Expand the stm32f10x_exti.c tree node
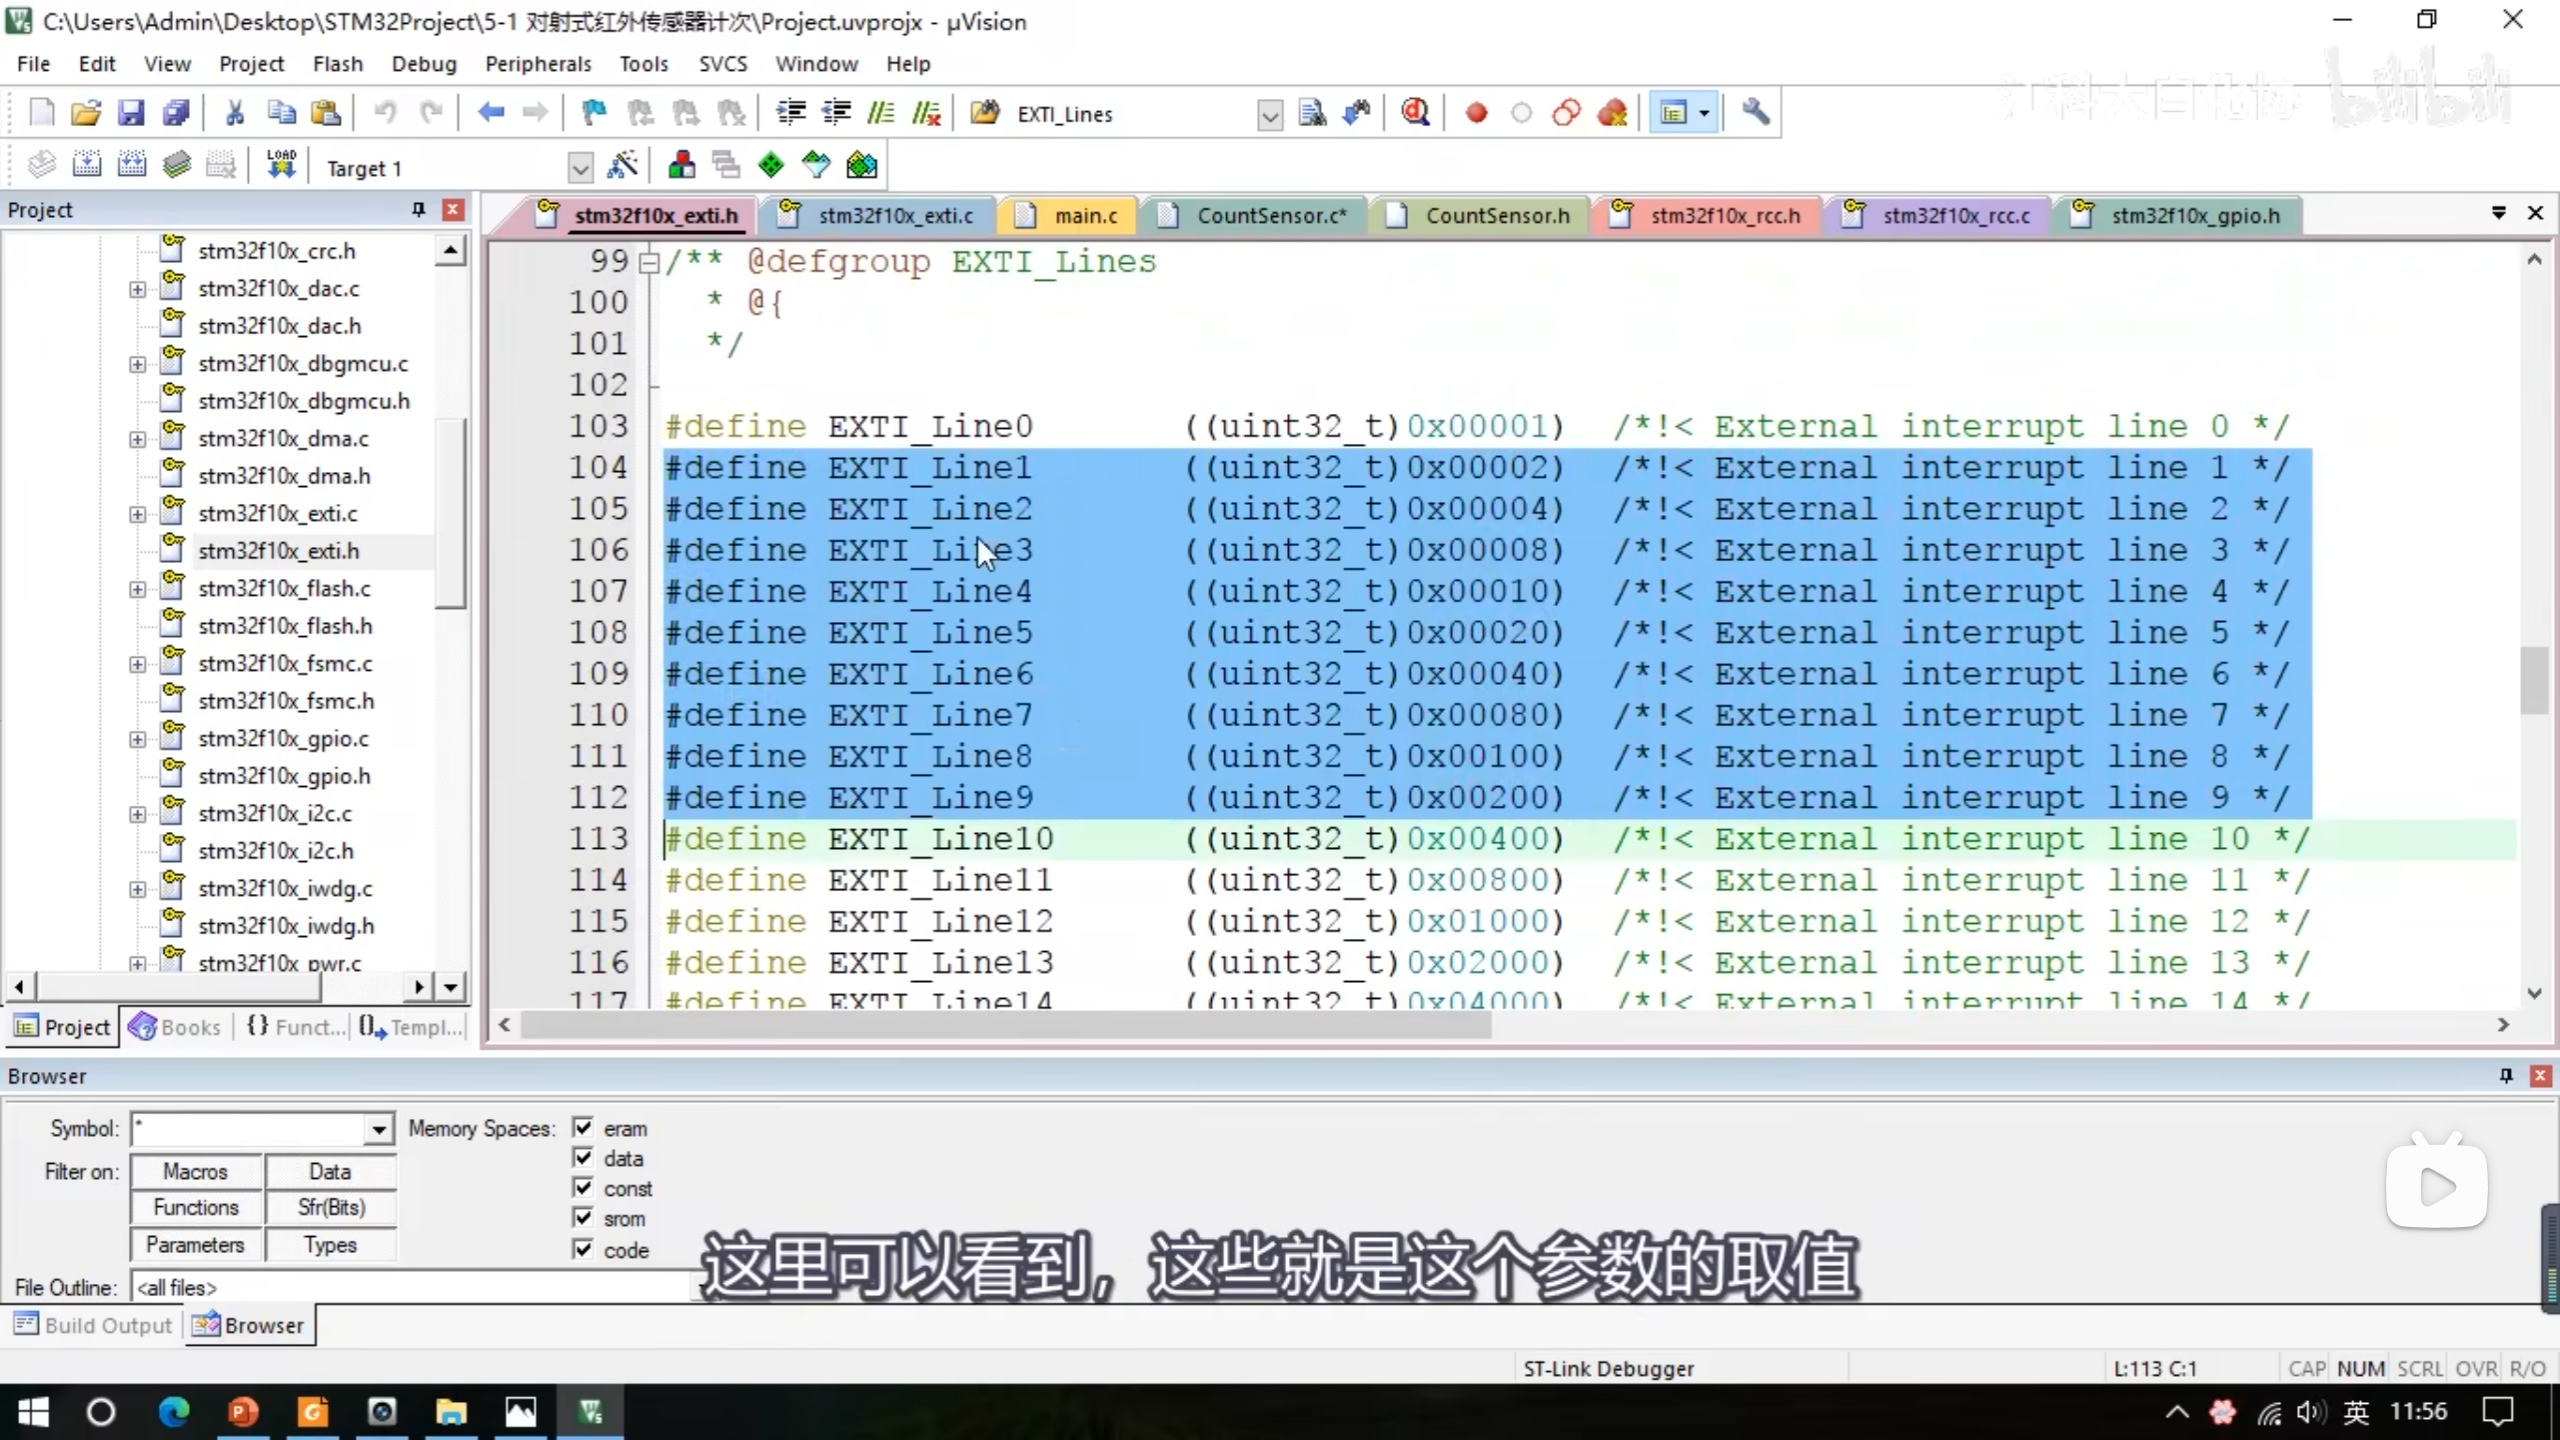2560x1440 pixels. tap(138, 514)
